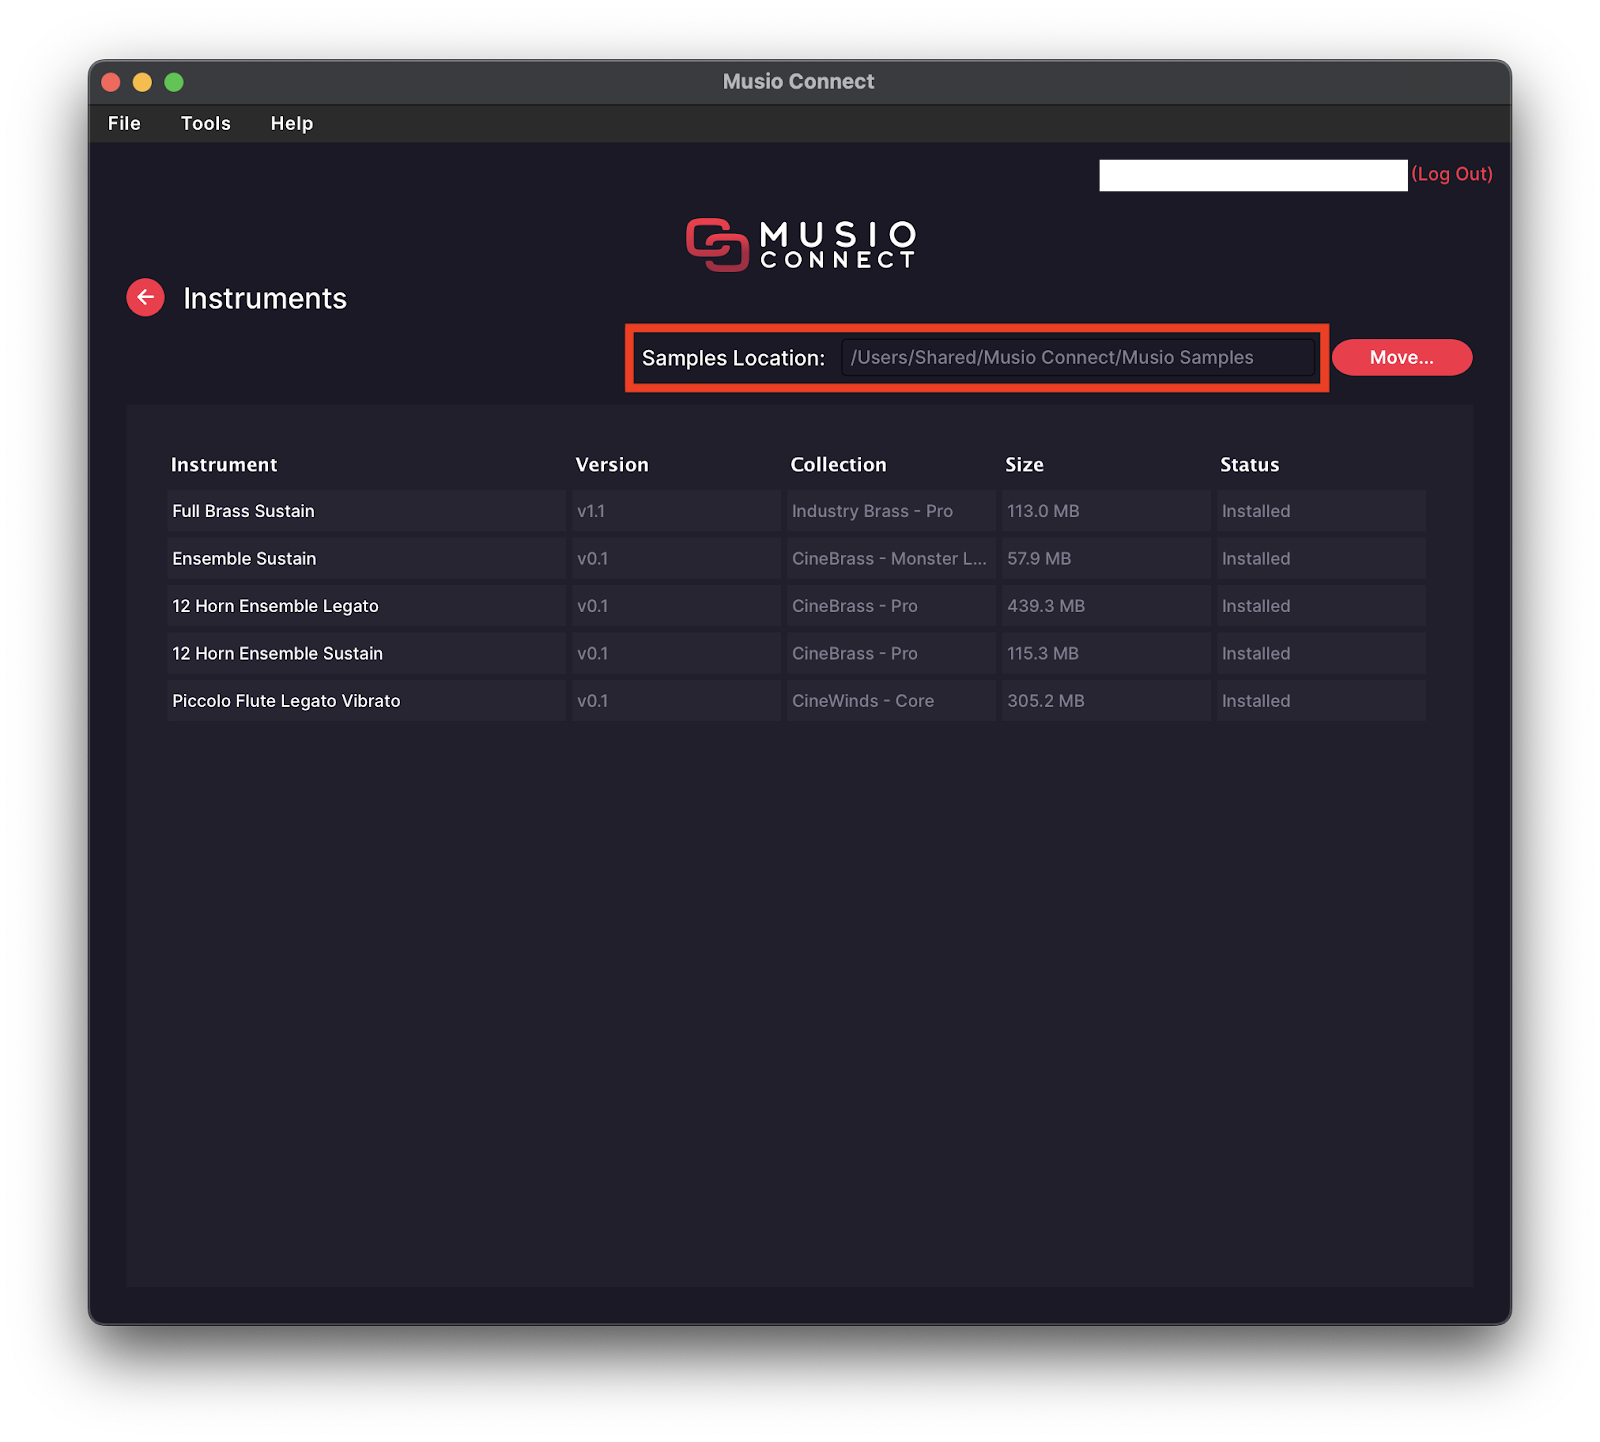
Task: Select the Ensemble Sustain instrument
Action: pyautogui.click(x=367, y=558)
